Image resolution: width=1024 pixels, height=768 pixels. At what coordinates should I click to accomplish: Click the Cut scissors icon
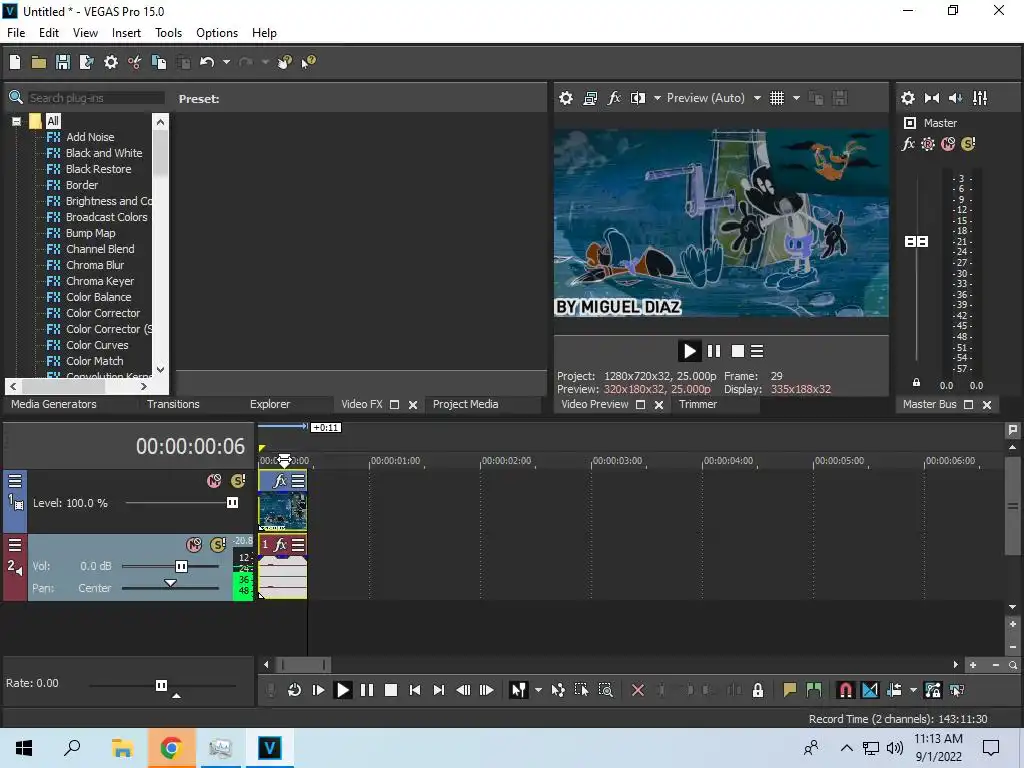pyautogui.click(x=135, y=62)
